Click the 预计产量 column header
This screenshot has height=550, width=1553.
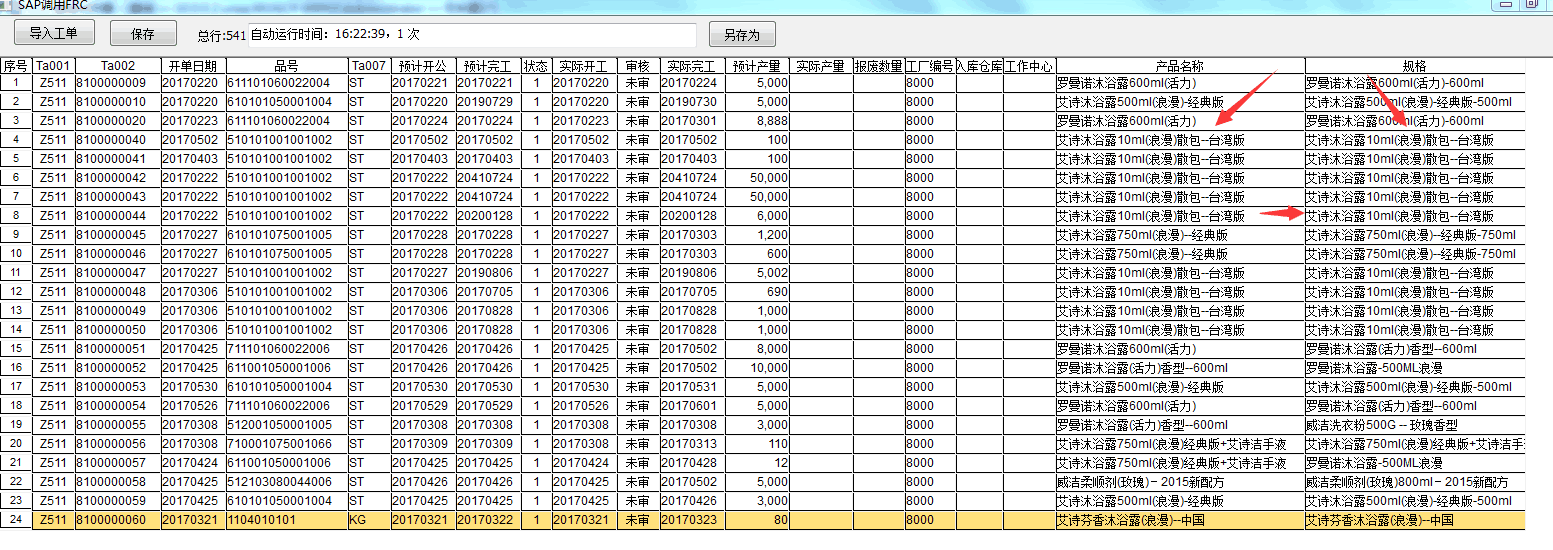point(757,66)
